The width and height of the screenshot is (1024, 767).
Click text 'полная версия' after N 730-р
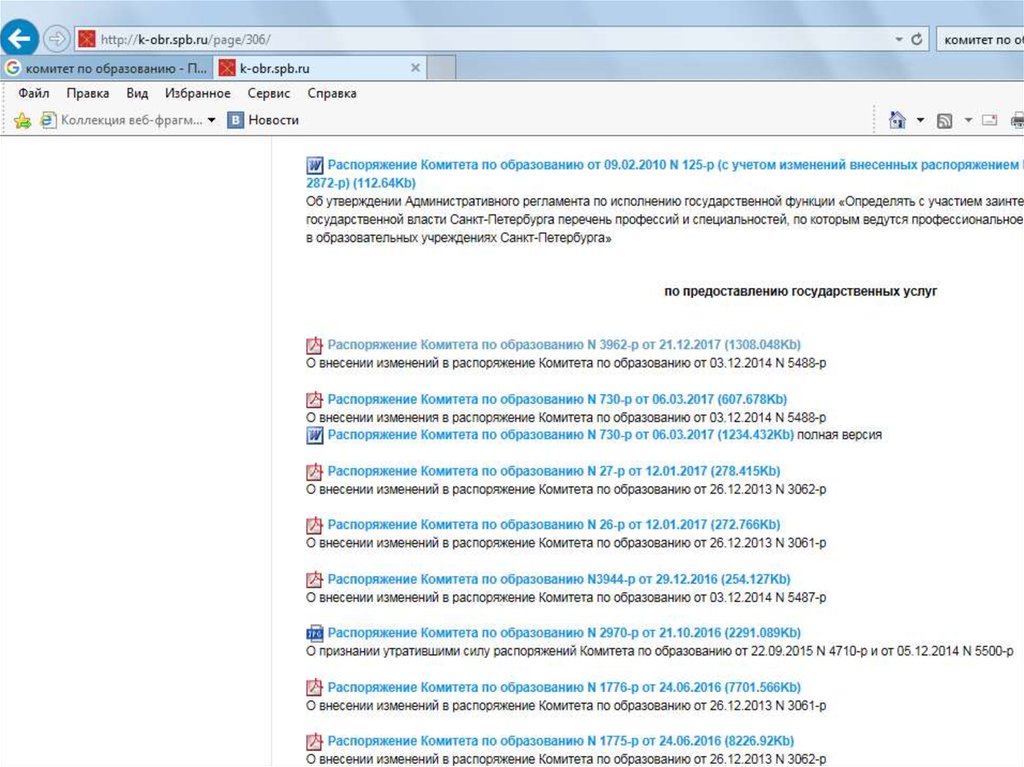(x=840, y=435)
